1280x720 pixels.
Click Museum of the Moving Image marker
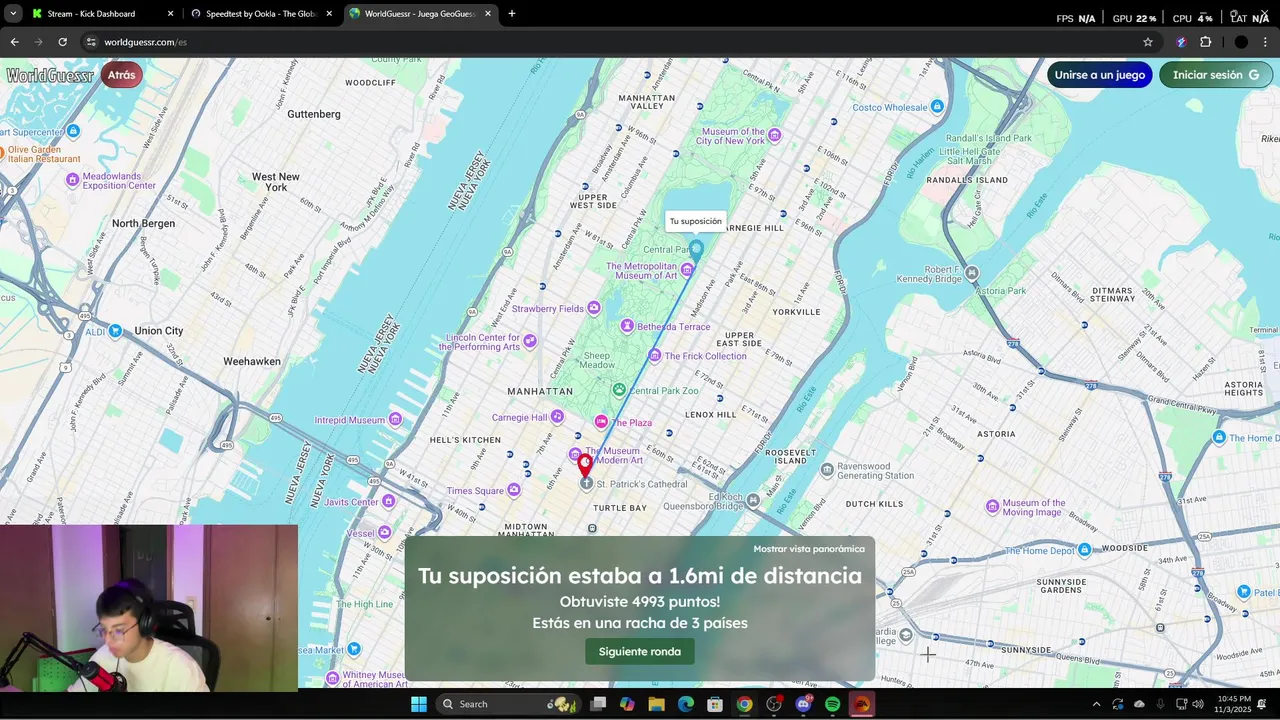[992, 507]
